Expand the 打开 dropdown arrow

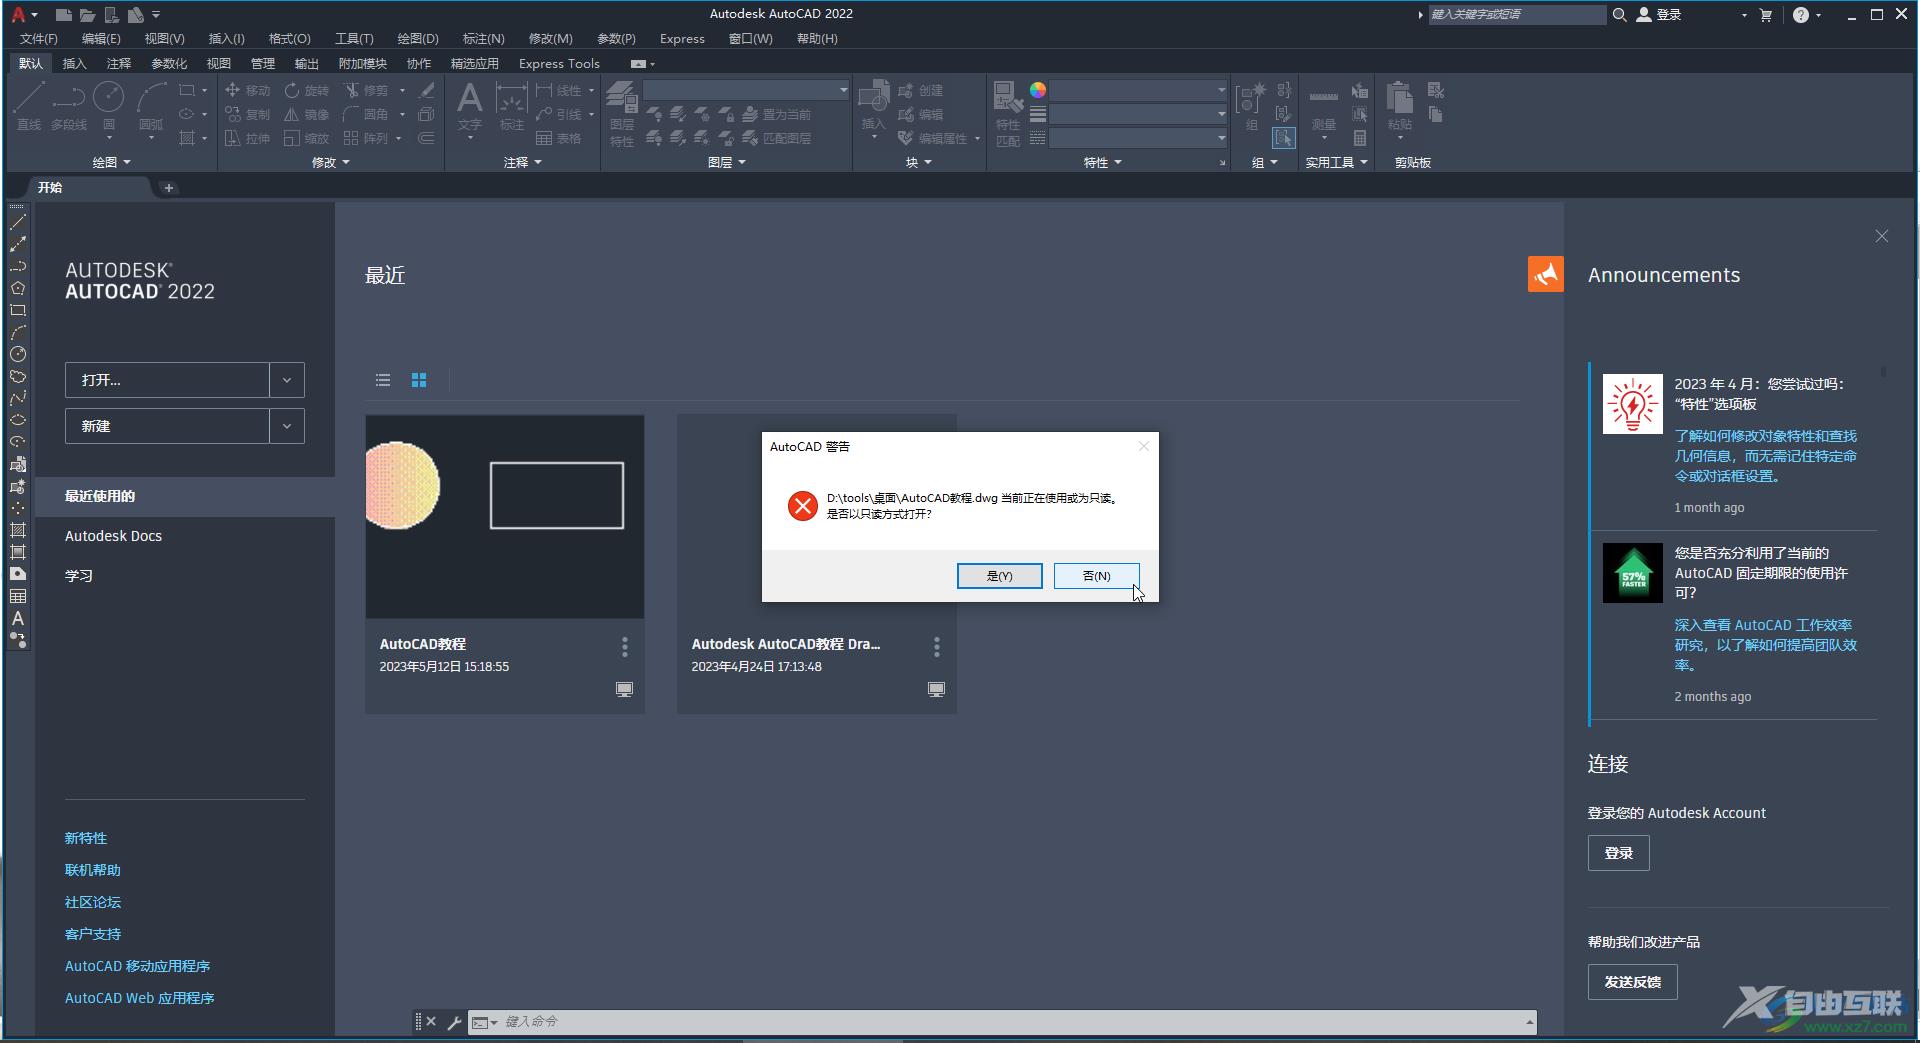coord(287,380)
